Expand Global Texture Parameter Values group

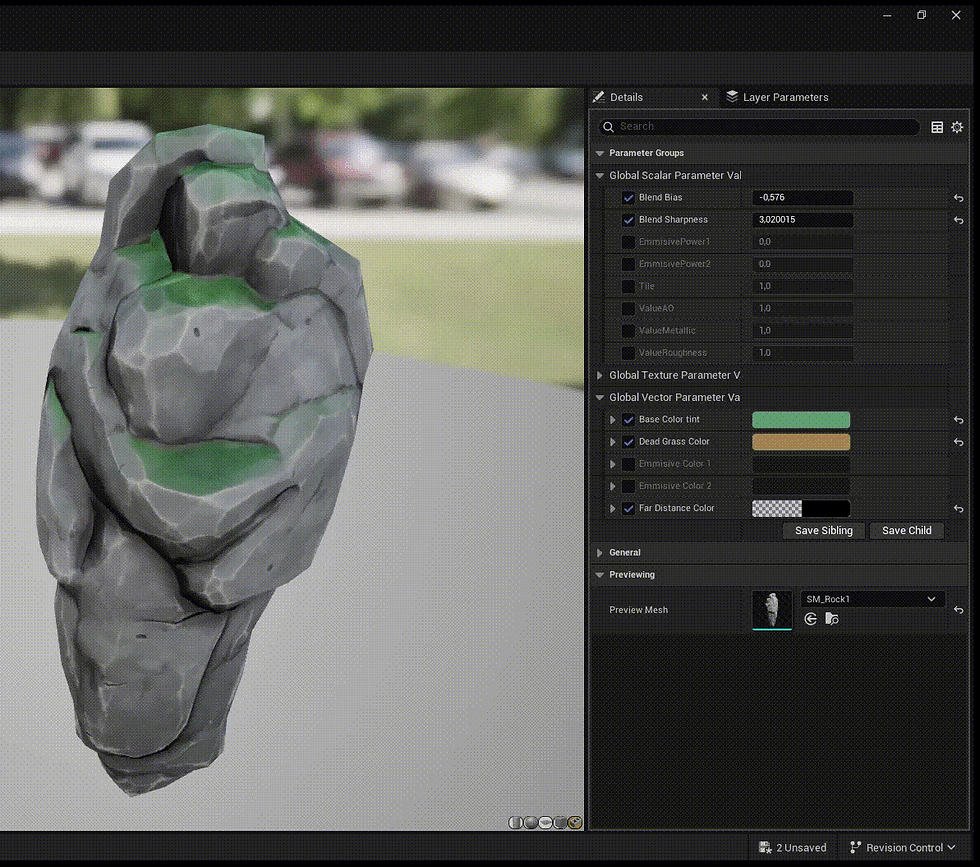click(x=600, y=375)
